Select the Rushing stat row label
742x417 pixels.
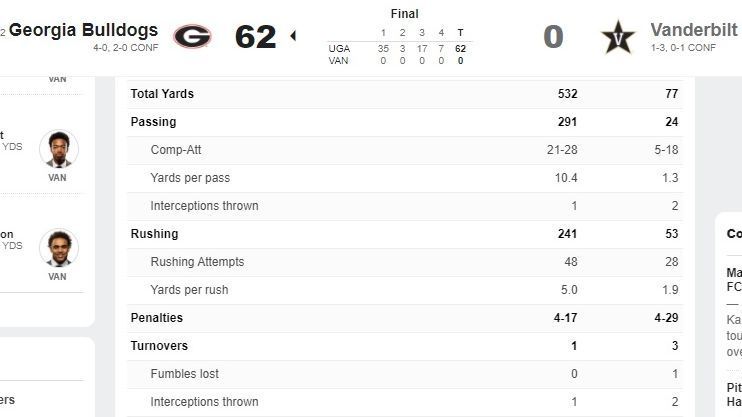(154, 234)
